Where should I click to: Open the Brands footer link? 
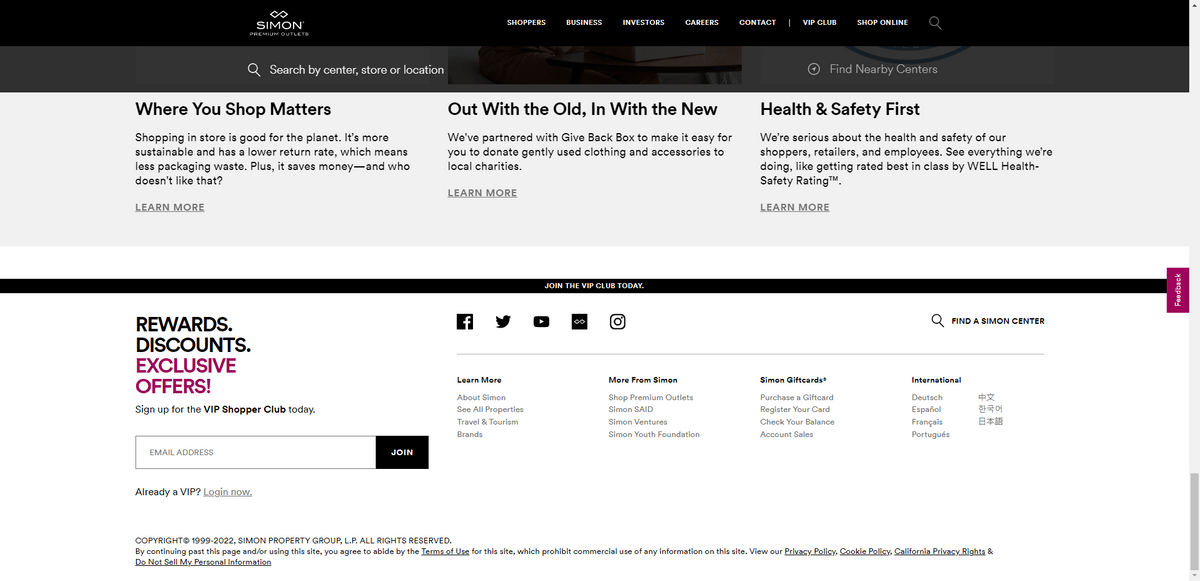tap(470, 434)
